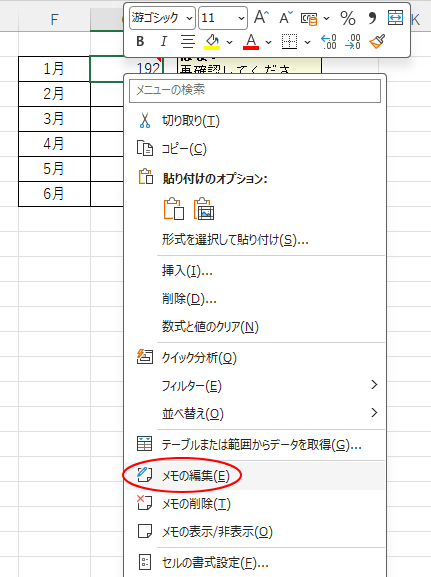
Task: Open セルの書式設定(F)...
Action: tap(255, 562)
